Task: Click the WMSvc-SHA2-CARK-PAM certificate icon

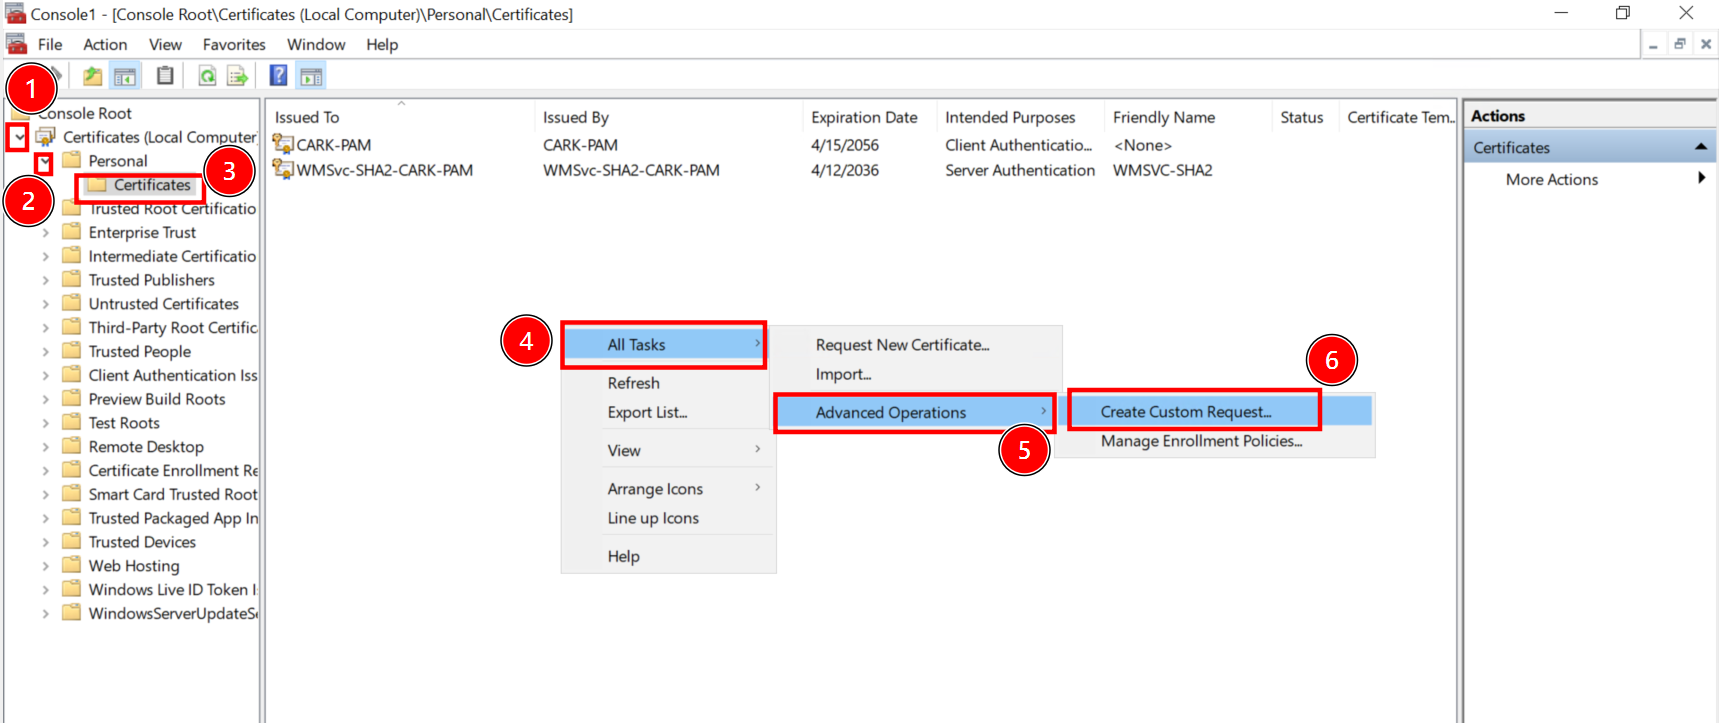Action: coord(283,170)
